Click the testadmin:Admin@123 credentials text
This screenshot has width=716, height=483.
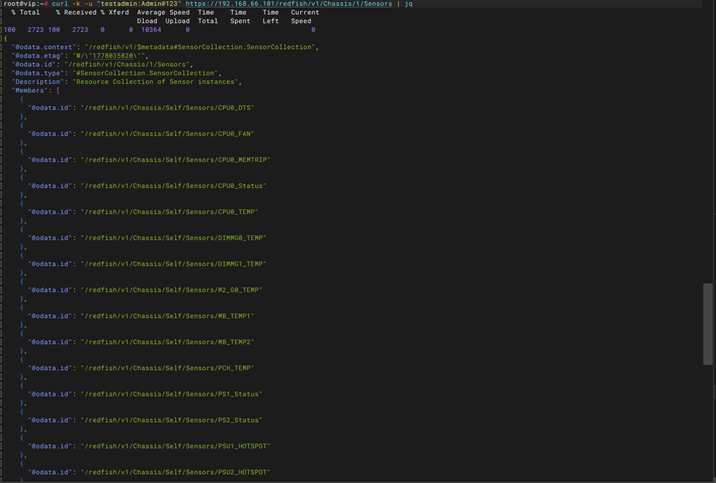click(139, 4)
